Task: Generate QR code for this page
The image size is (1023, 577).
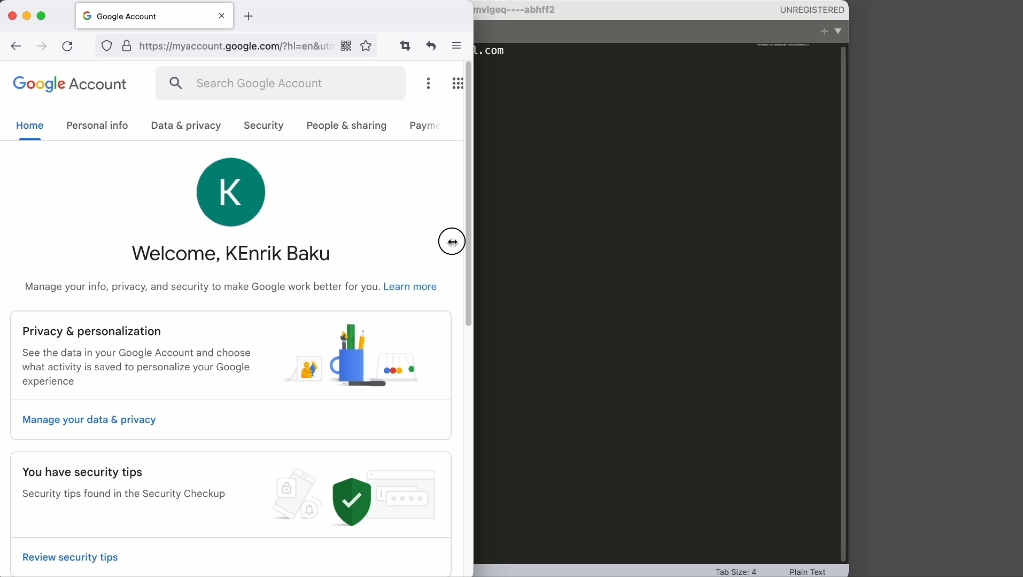Action: pyautogui.click(x=346, y=46)
